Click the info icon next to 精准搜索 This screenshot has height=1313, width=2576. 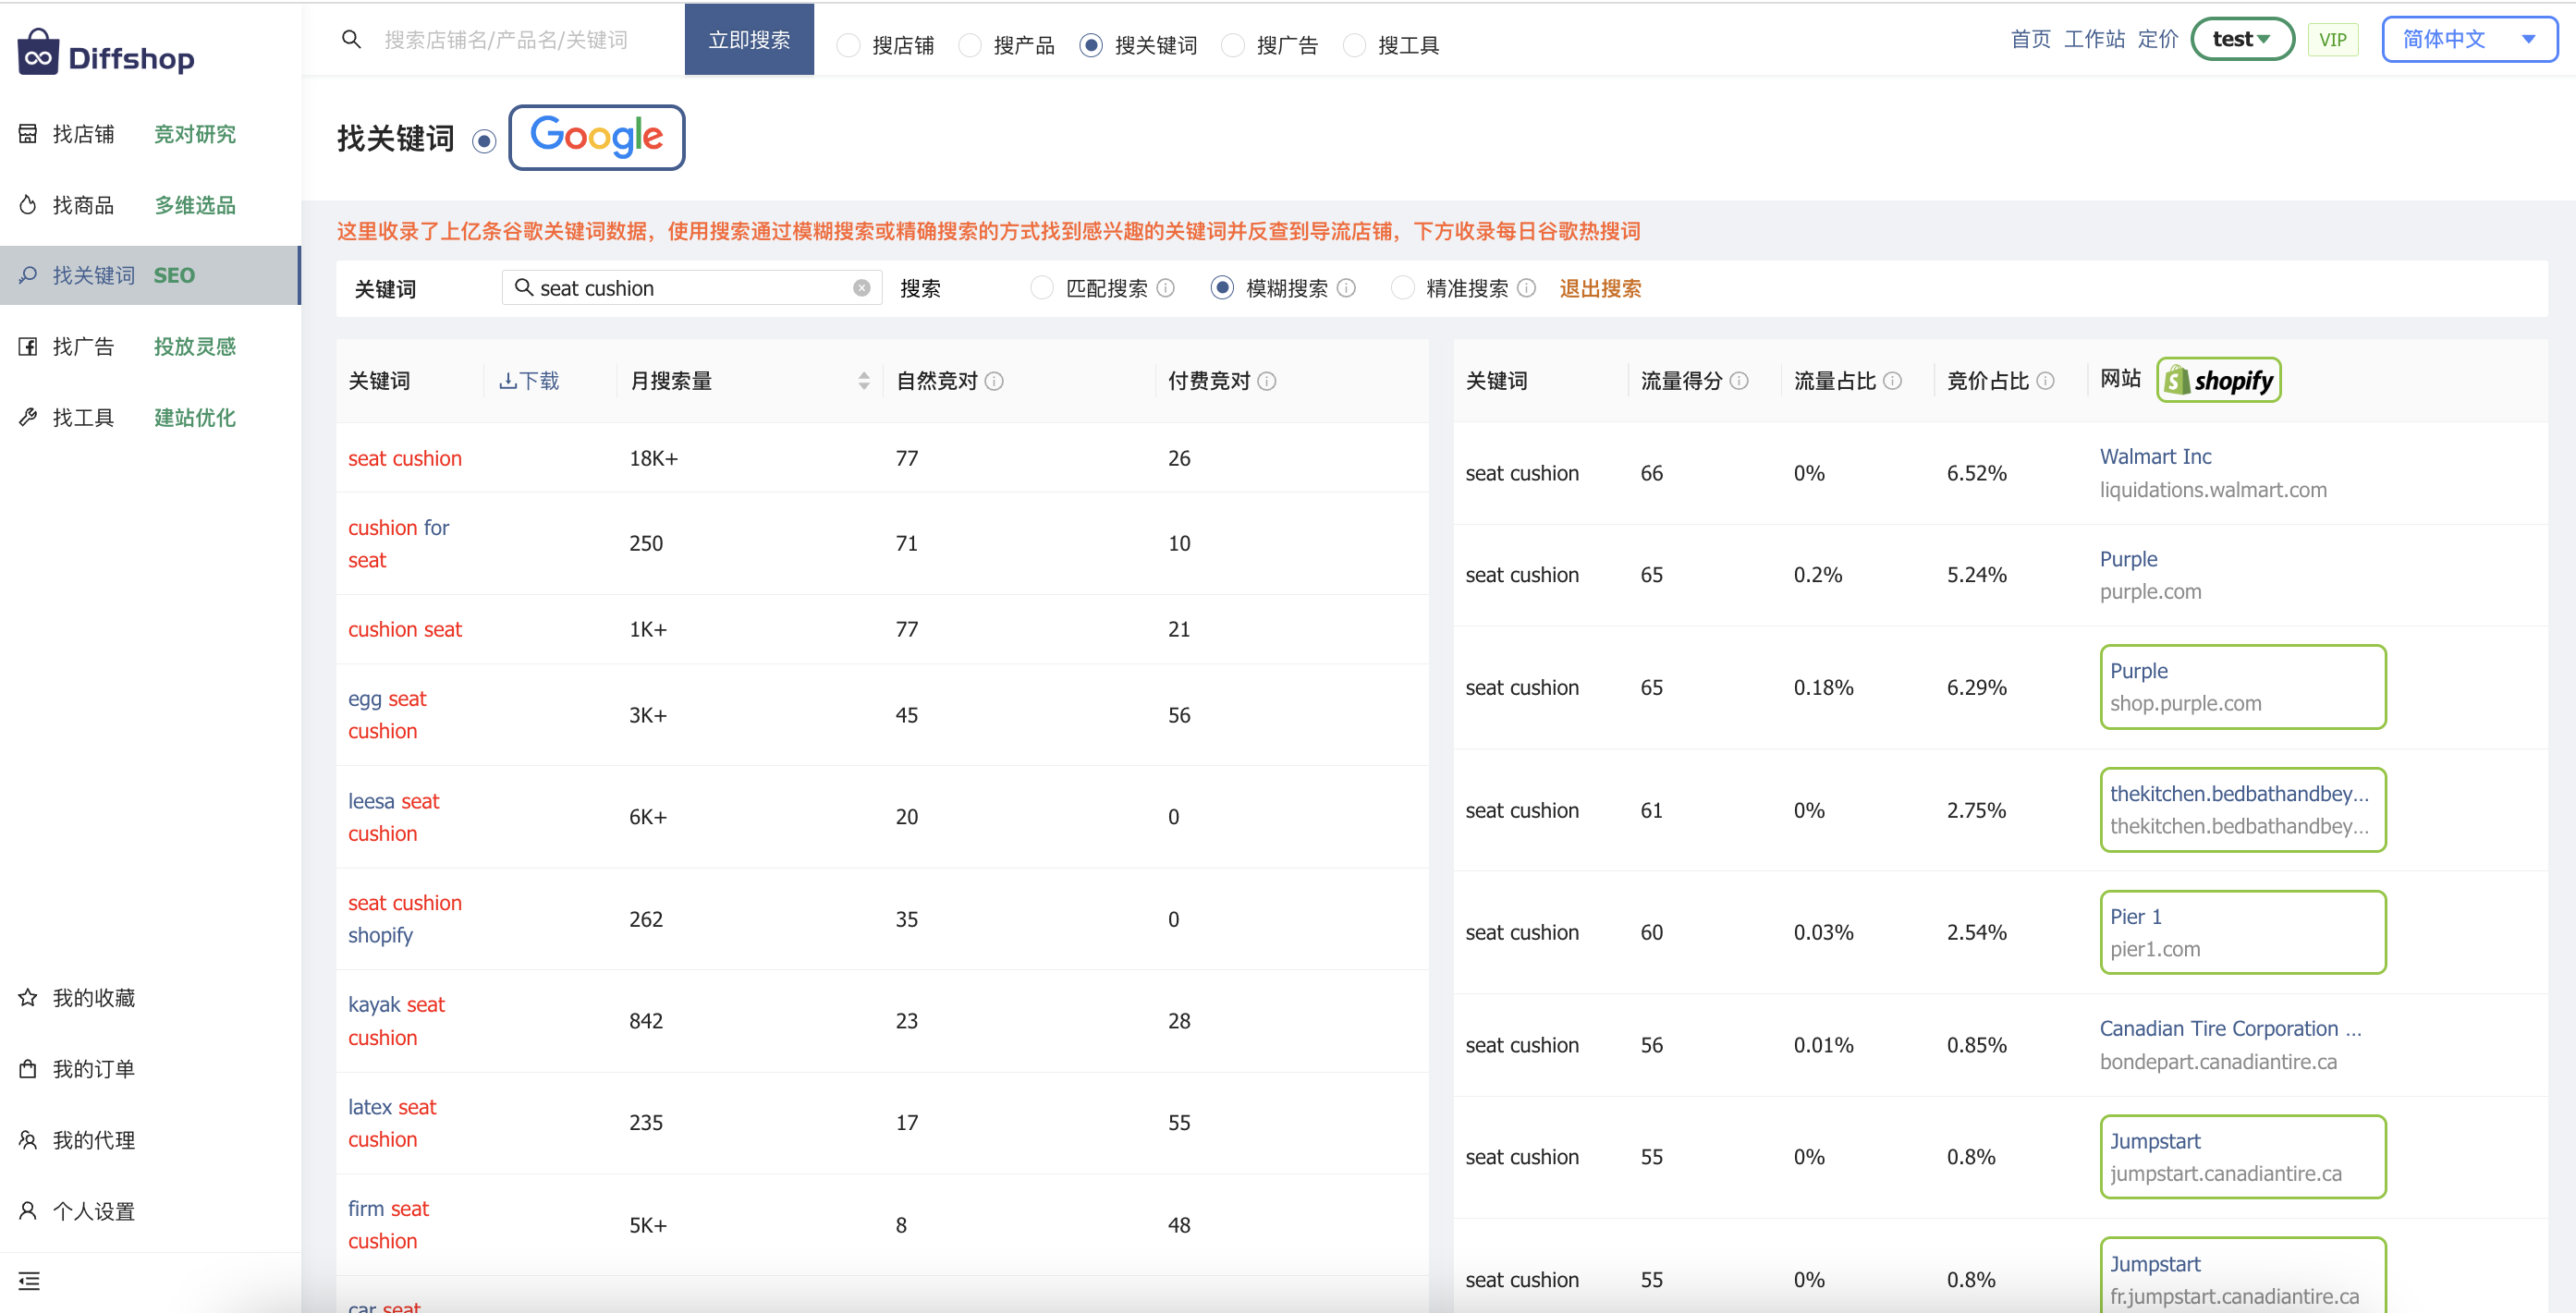1526,288
